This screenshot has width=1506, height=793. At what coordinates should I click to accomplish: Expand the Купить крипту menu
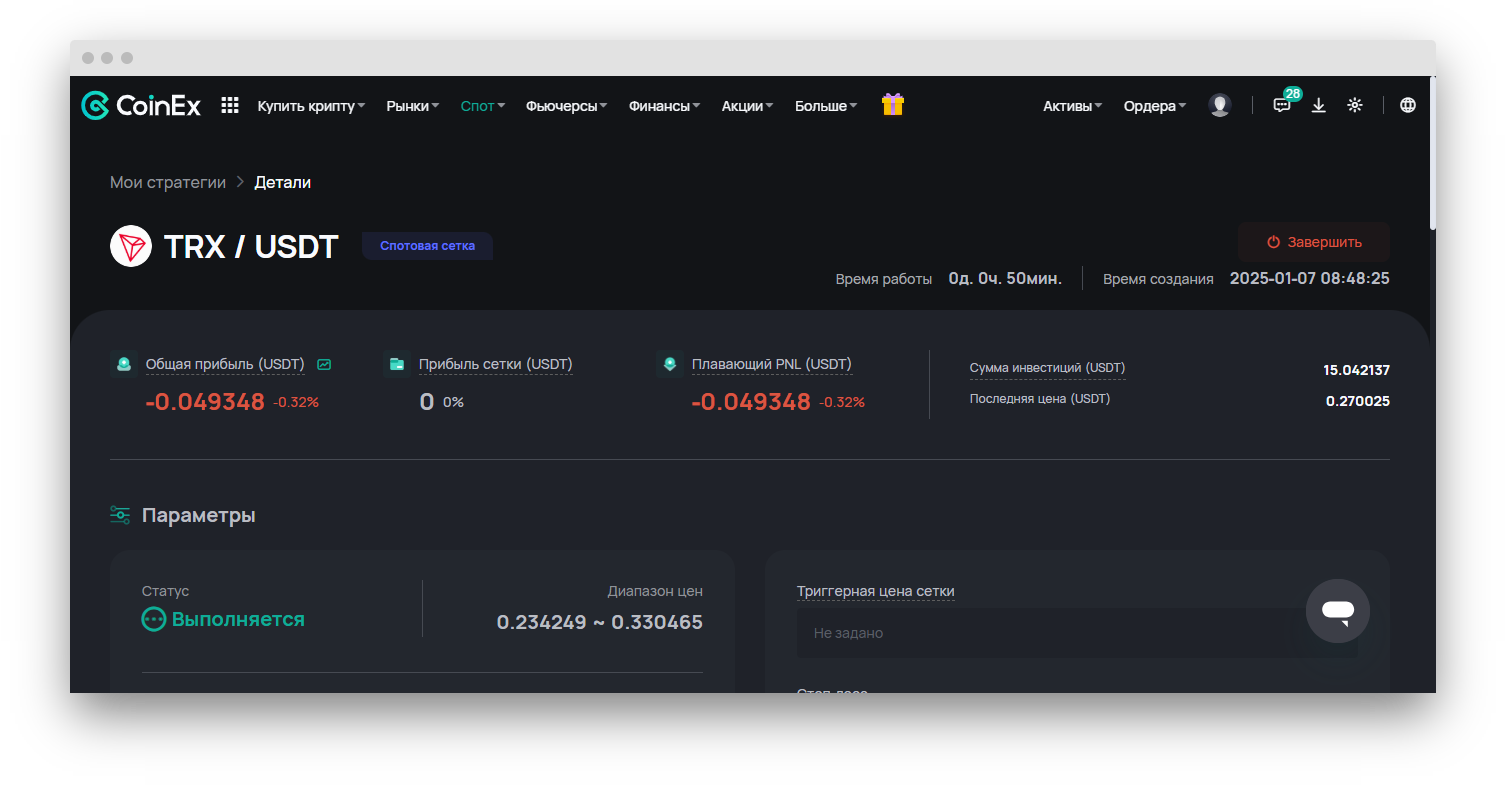tap(311, 106)
